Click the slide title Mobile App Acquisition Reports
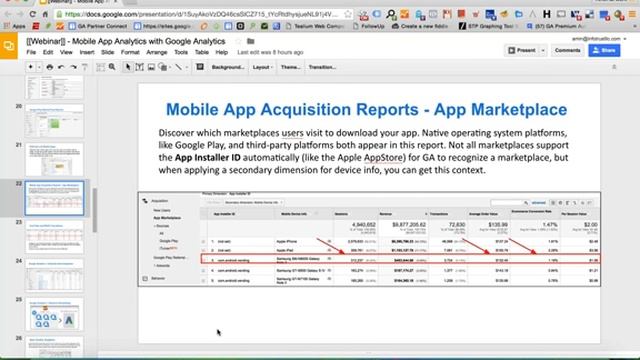 coord(366,109)
